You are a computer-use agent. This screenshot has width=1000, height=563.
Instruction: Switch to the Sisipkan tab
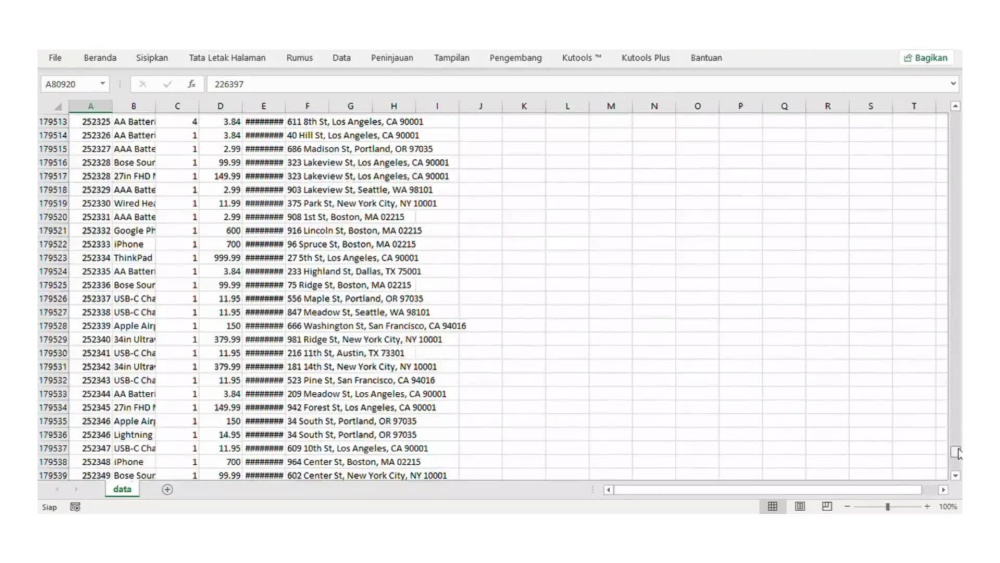click(152, 57)
